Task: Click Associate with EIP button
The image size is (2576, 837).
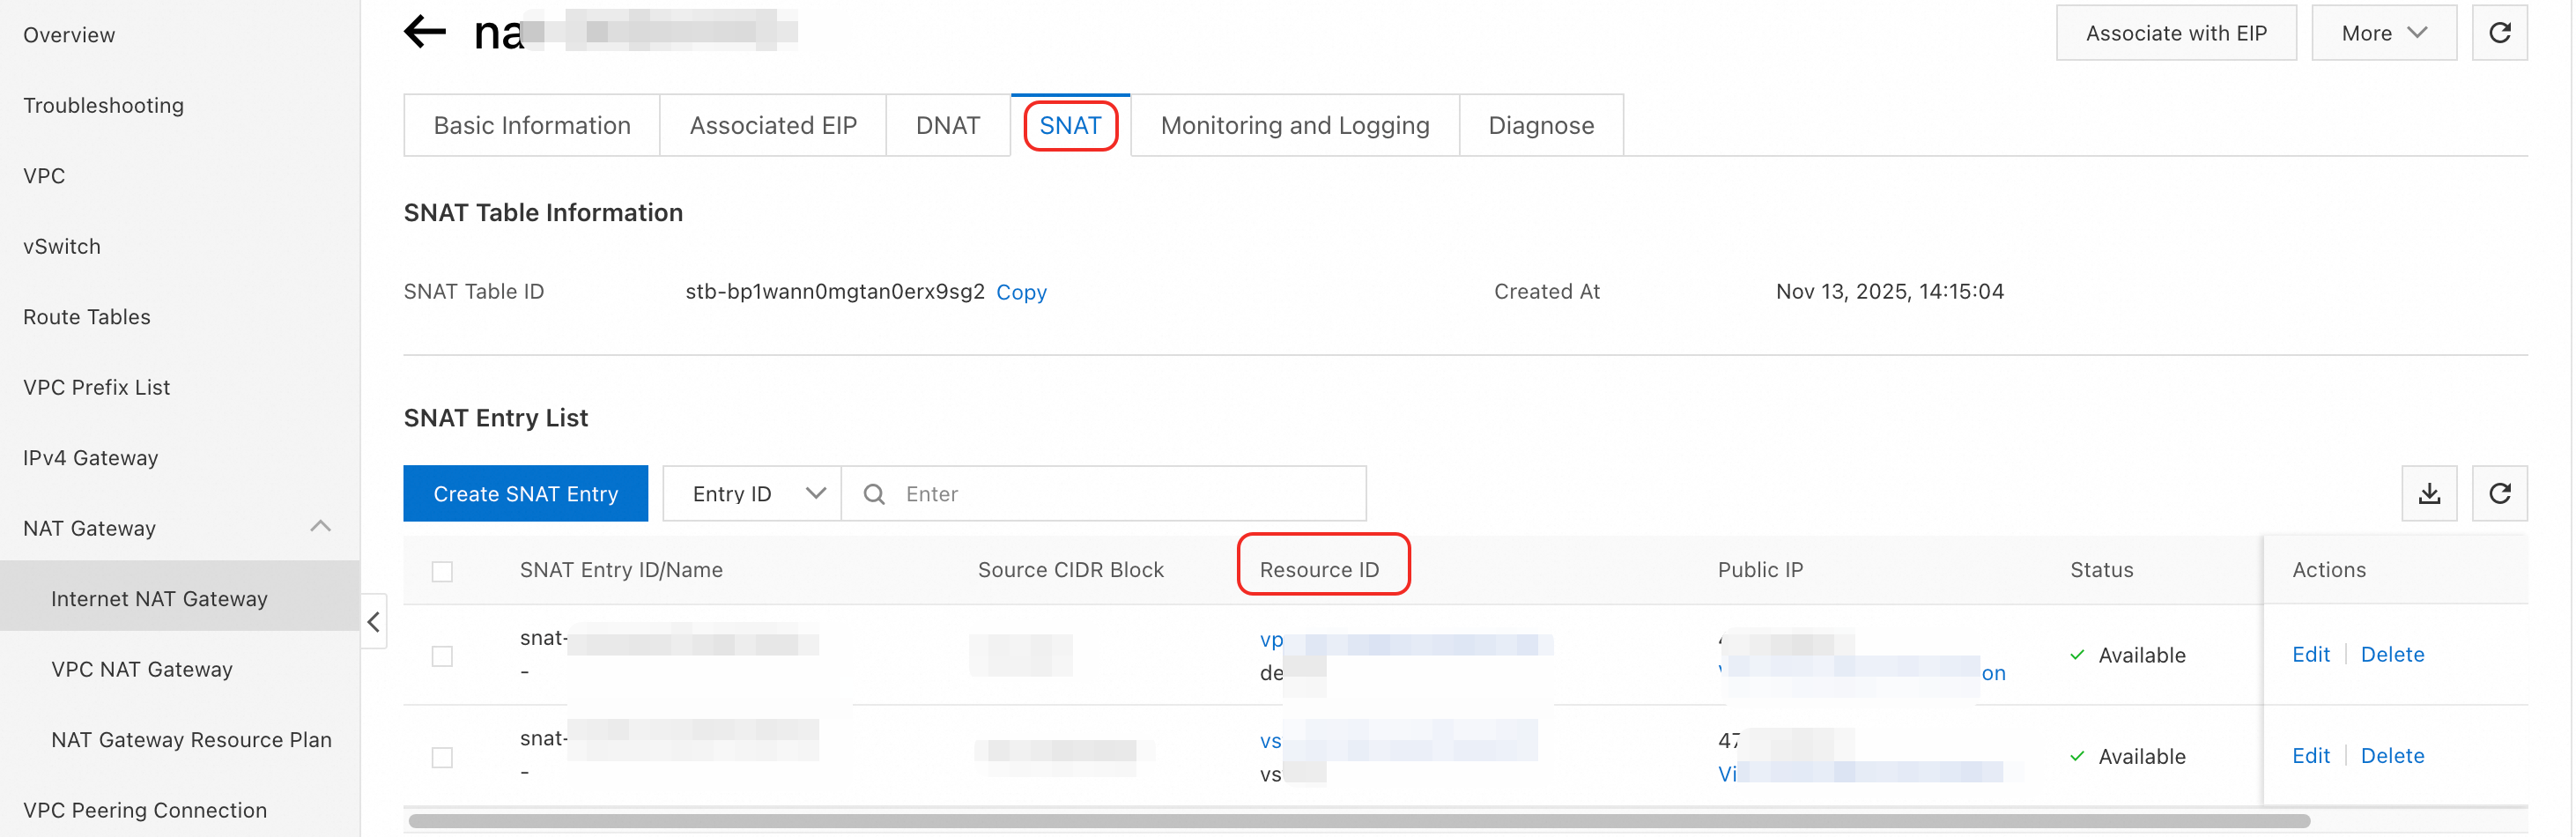Action: pos(2175,33)
